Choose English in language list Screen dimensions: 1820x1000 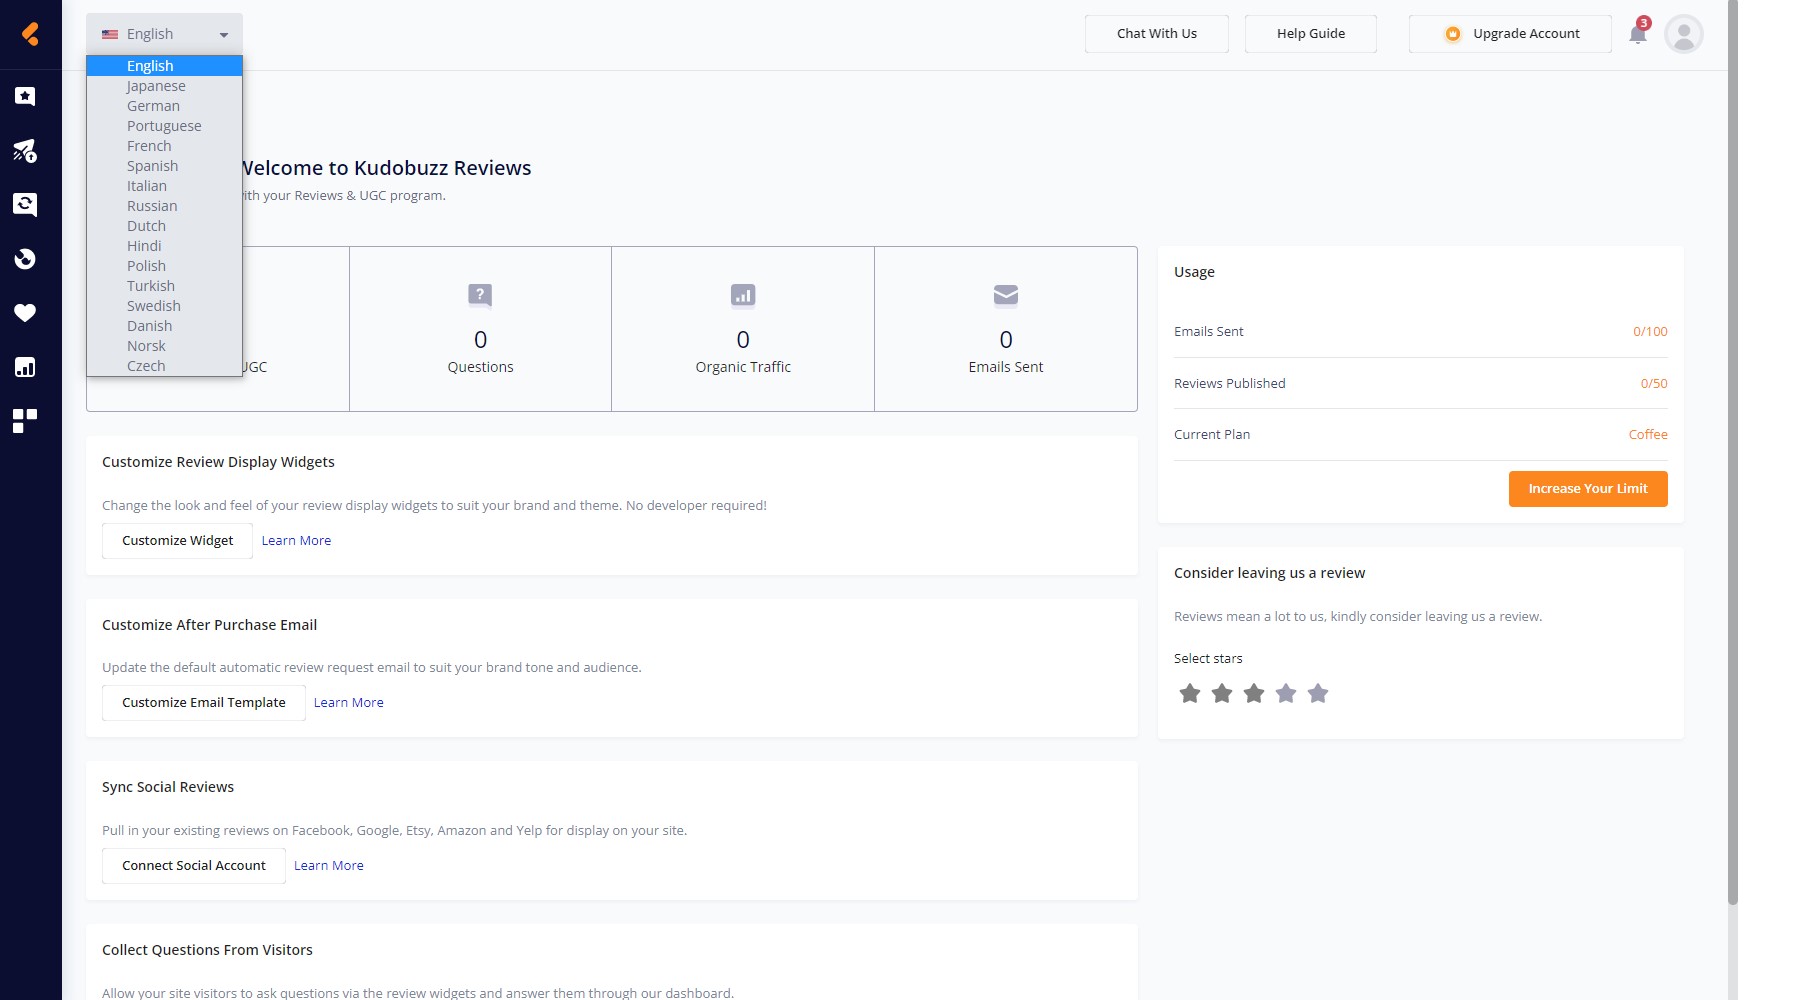point(164,66)
